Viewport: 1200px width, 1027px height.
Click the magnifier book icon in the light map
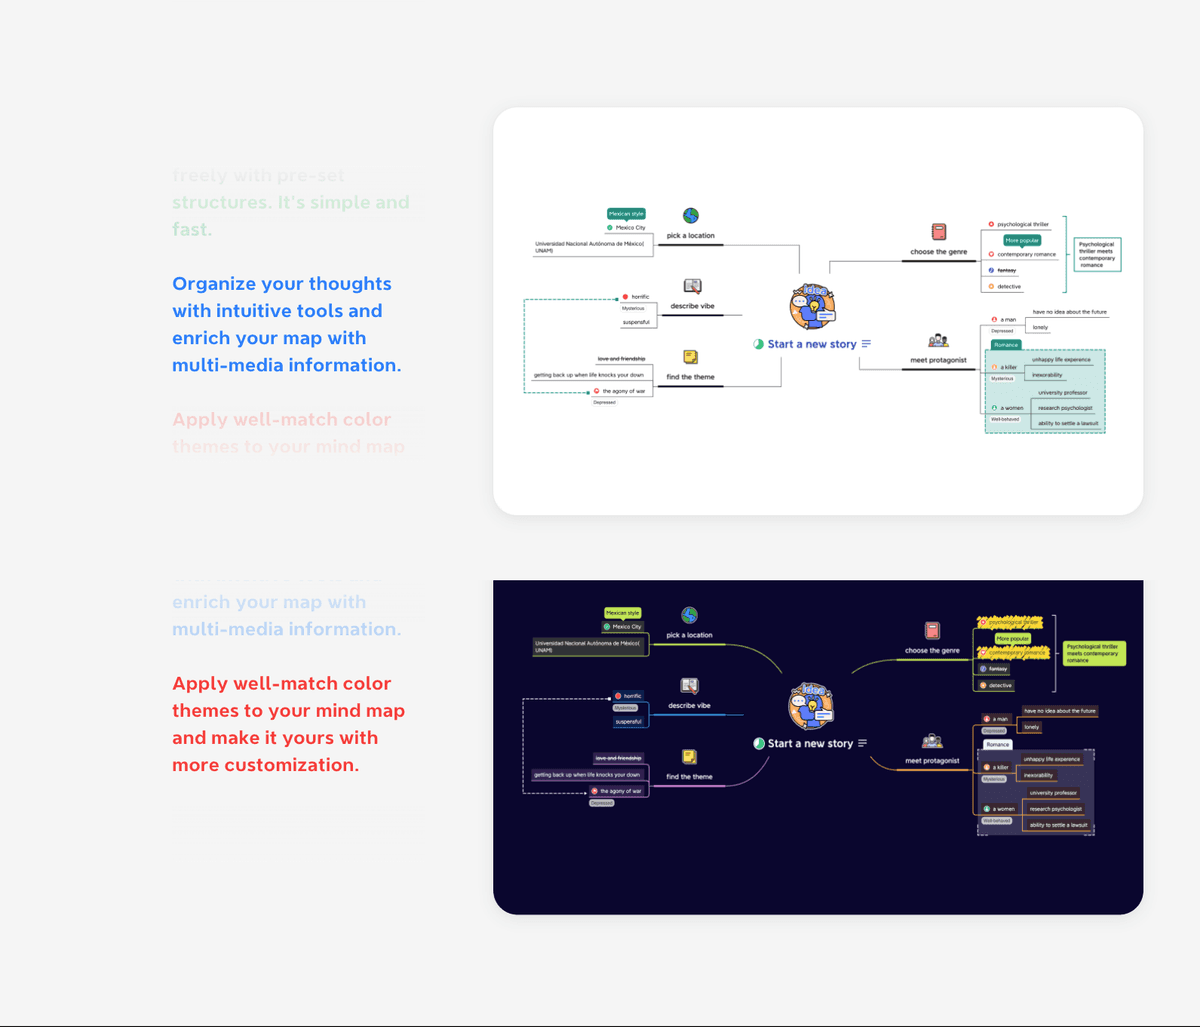tap(692, 286)
